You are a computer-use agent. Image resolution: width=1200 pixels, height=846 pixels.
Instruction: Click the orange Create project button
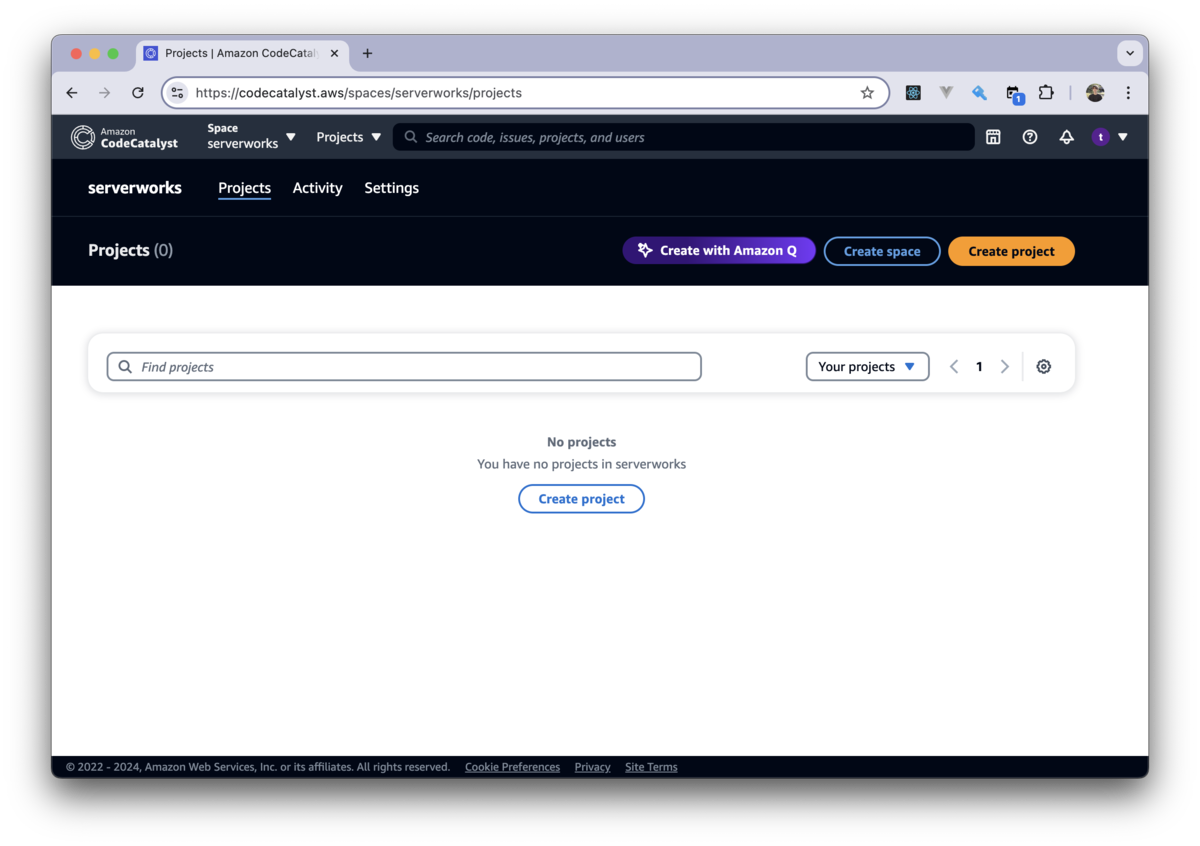(1011, 251)
